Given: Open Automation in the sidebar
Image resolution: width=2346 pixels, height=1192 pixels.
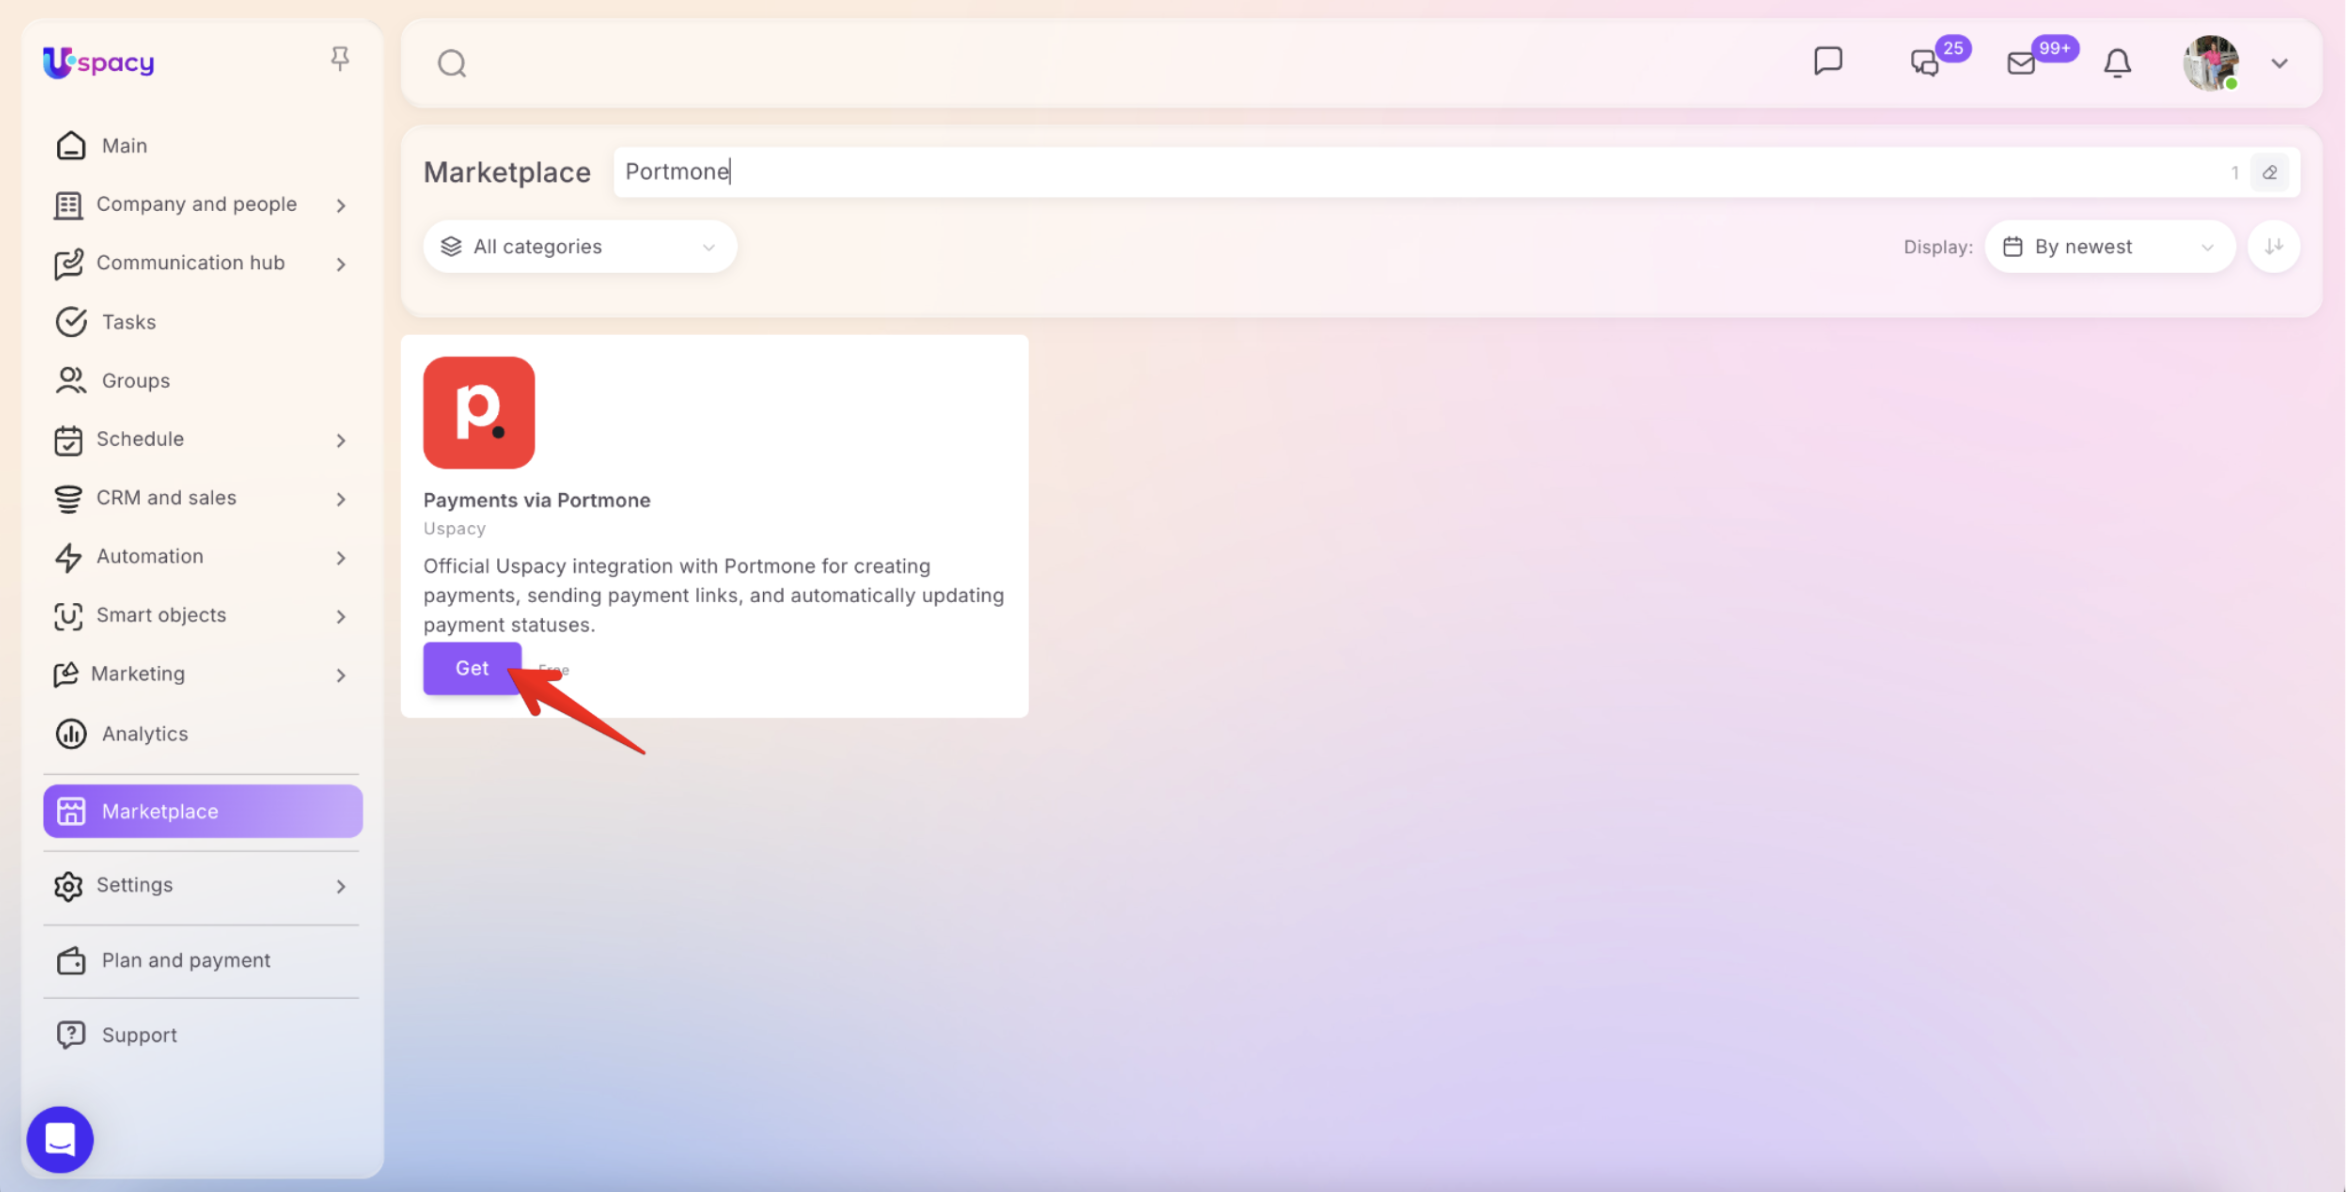Looking at the screenshot, I should pyautogui.click(x=149, y=556).
